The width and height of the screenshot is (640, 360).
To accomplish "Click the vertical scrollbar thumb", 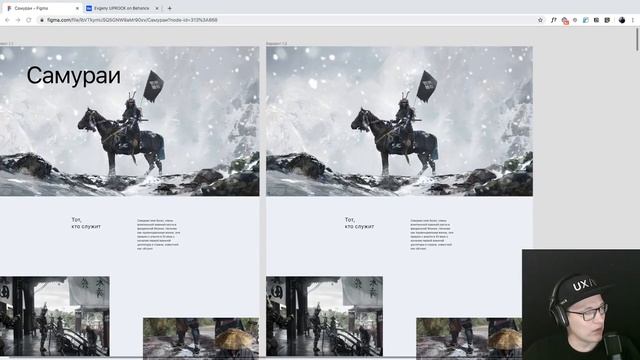I will click(x=637, y=40).
